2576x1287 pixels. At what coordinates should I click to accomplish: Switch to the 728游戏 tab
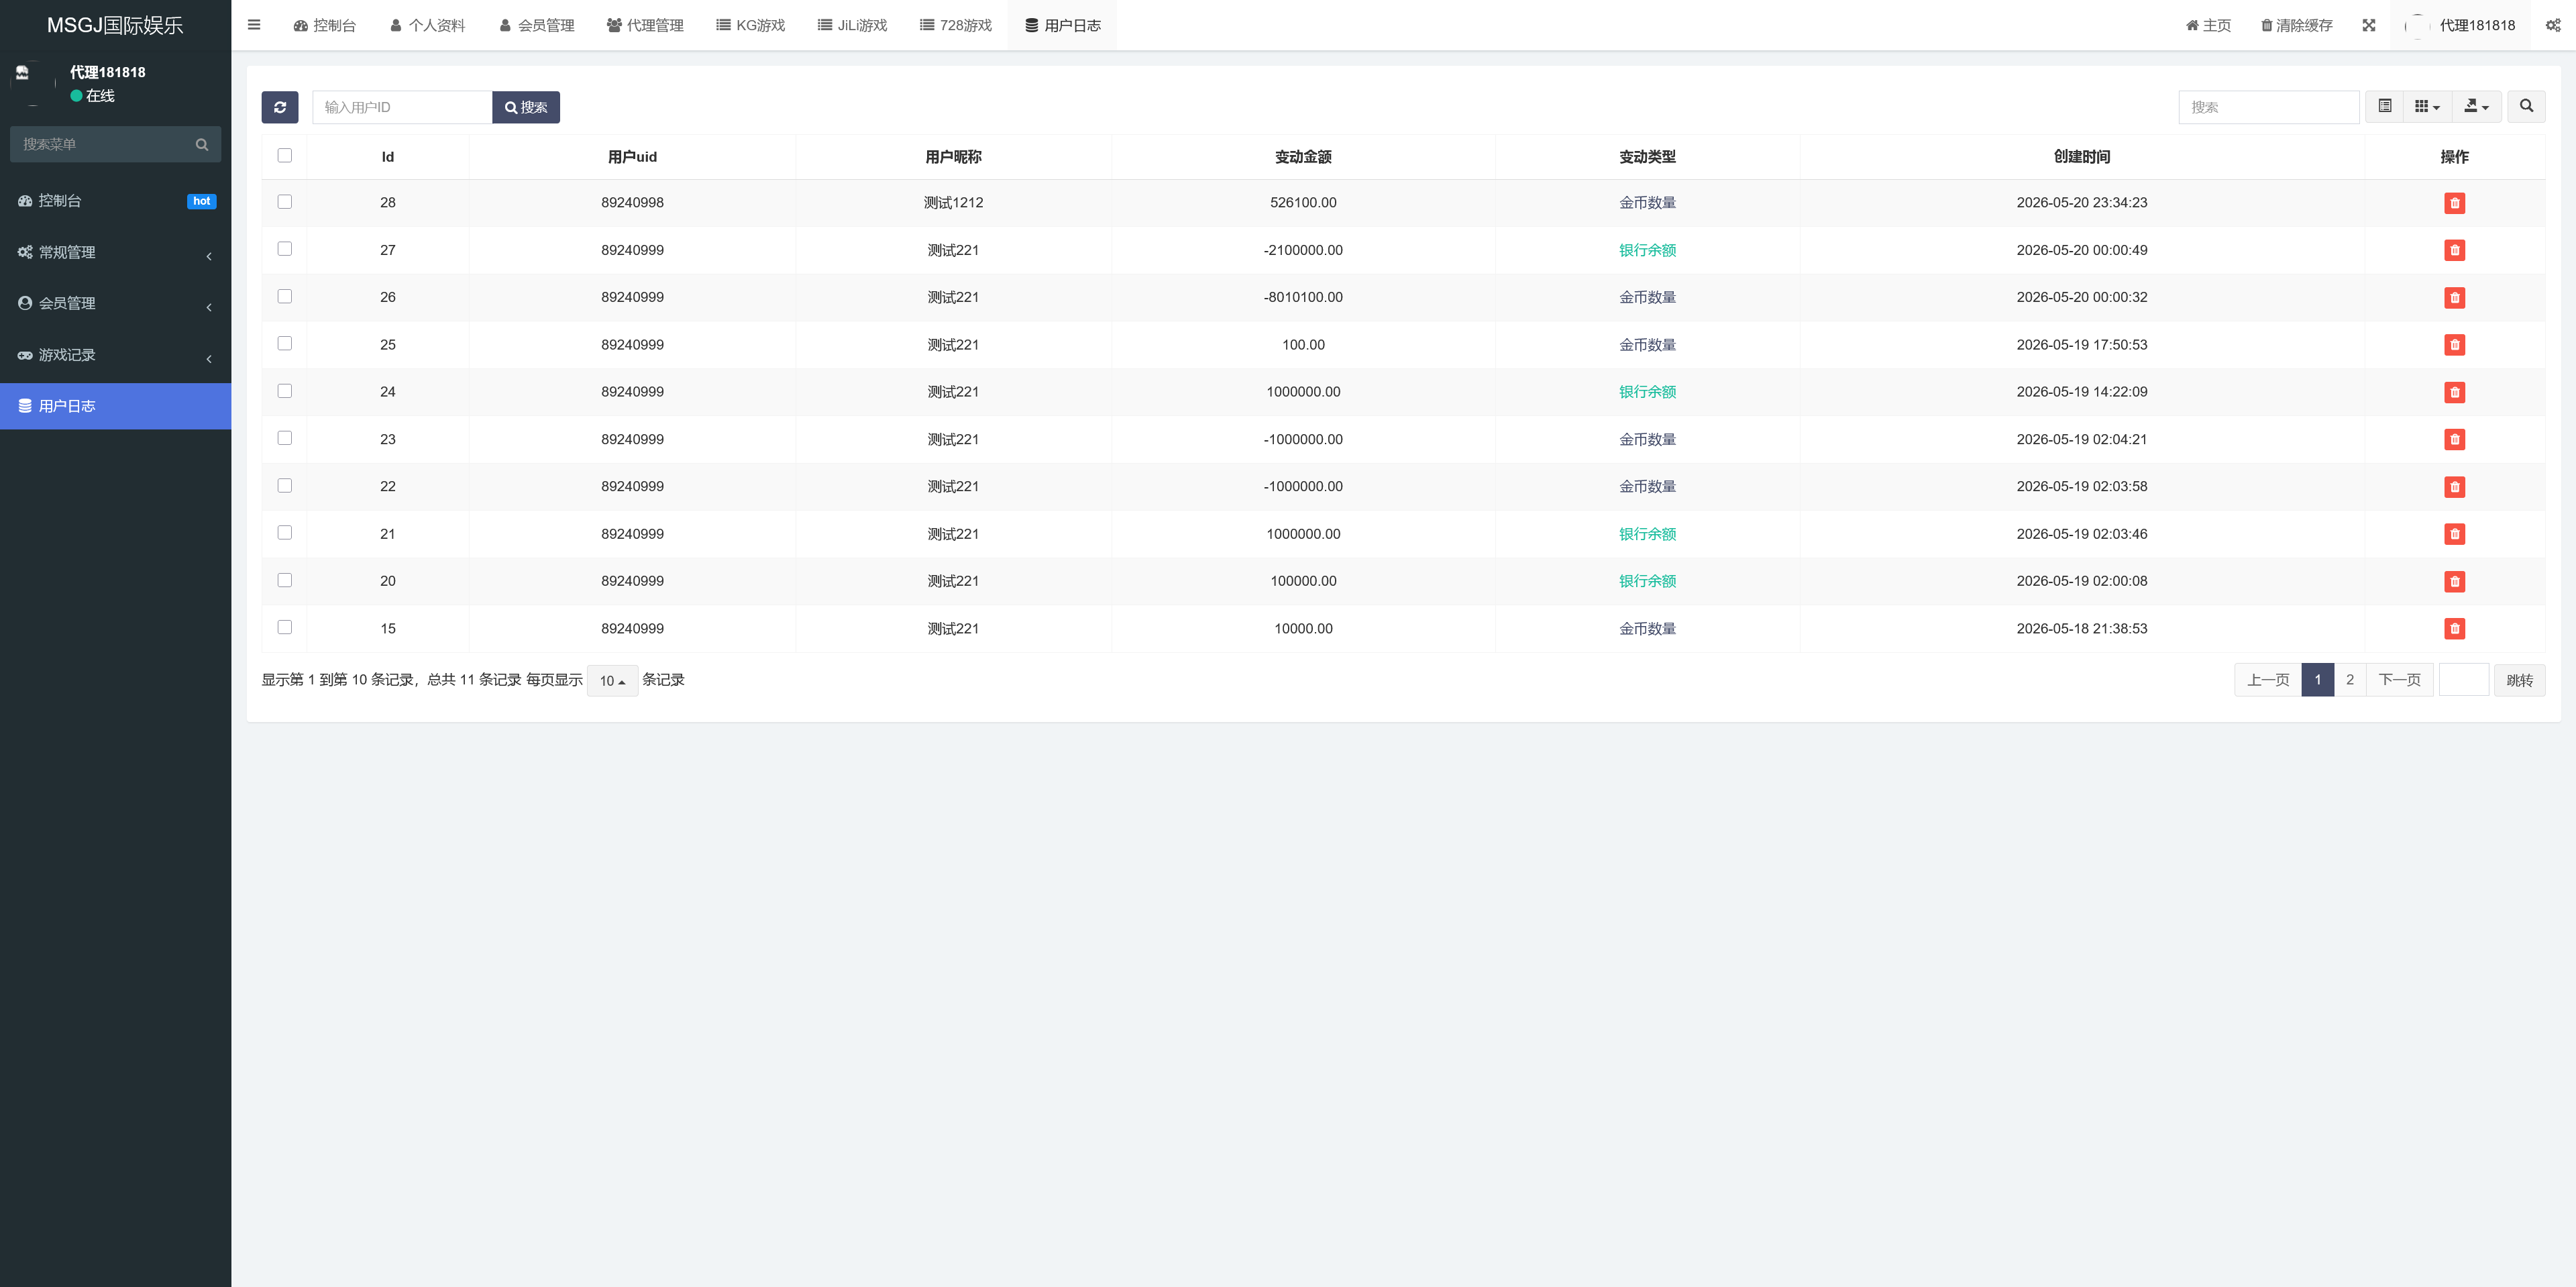[x=956, y=25]
